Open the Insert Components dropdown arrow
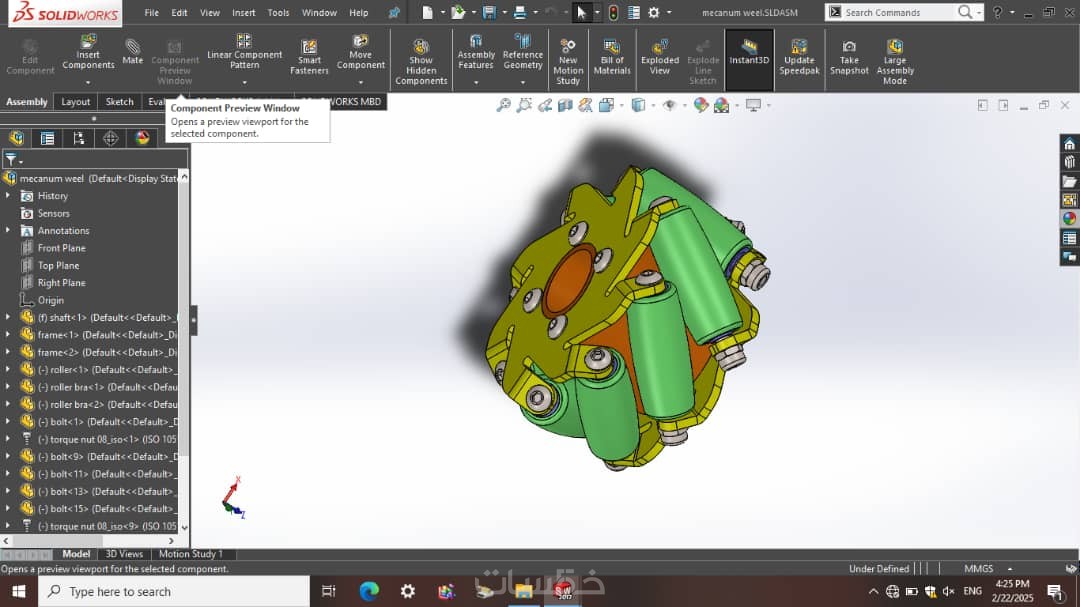Screen dimensions: 1080x607 (88, 82)
